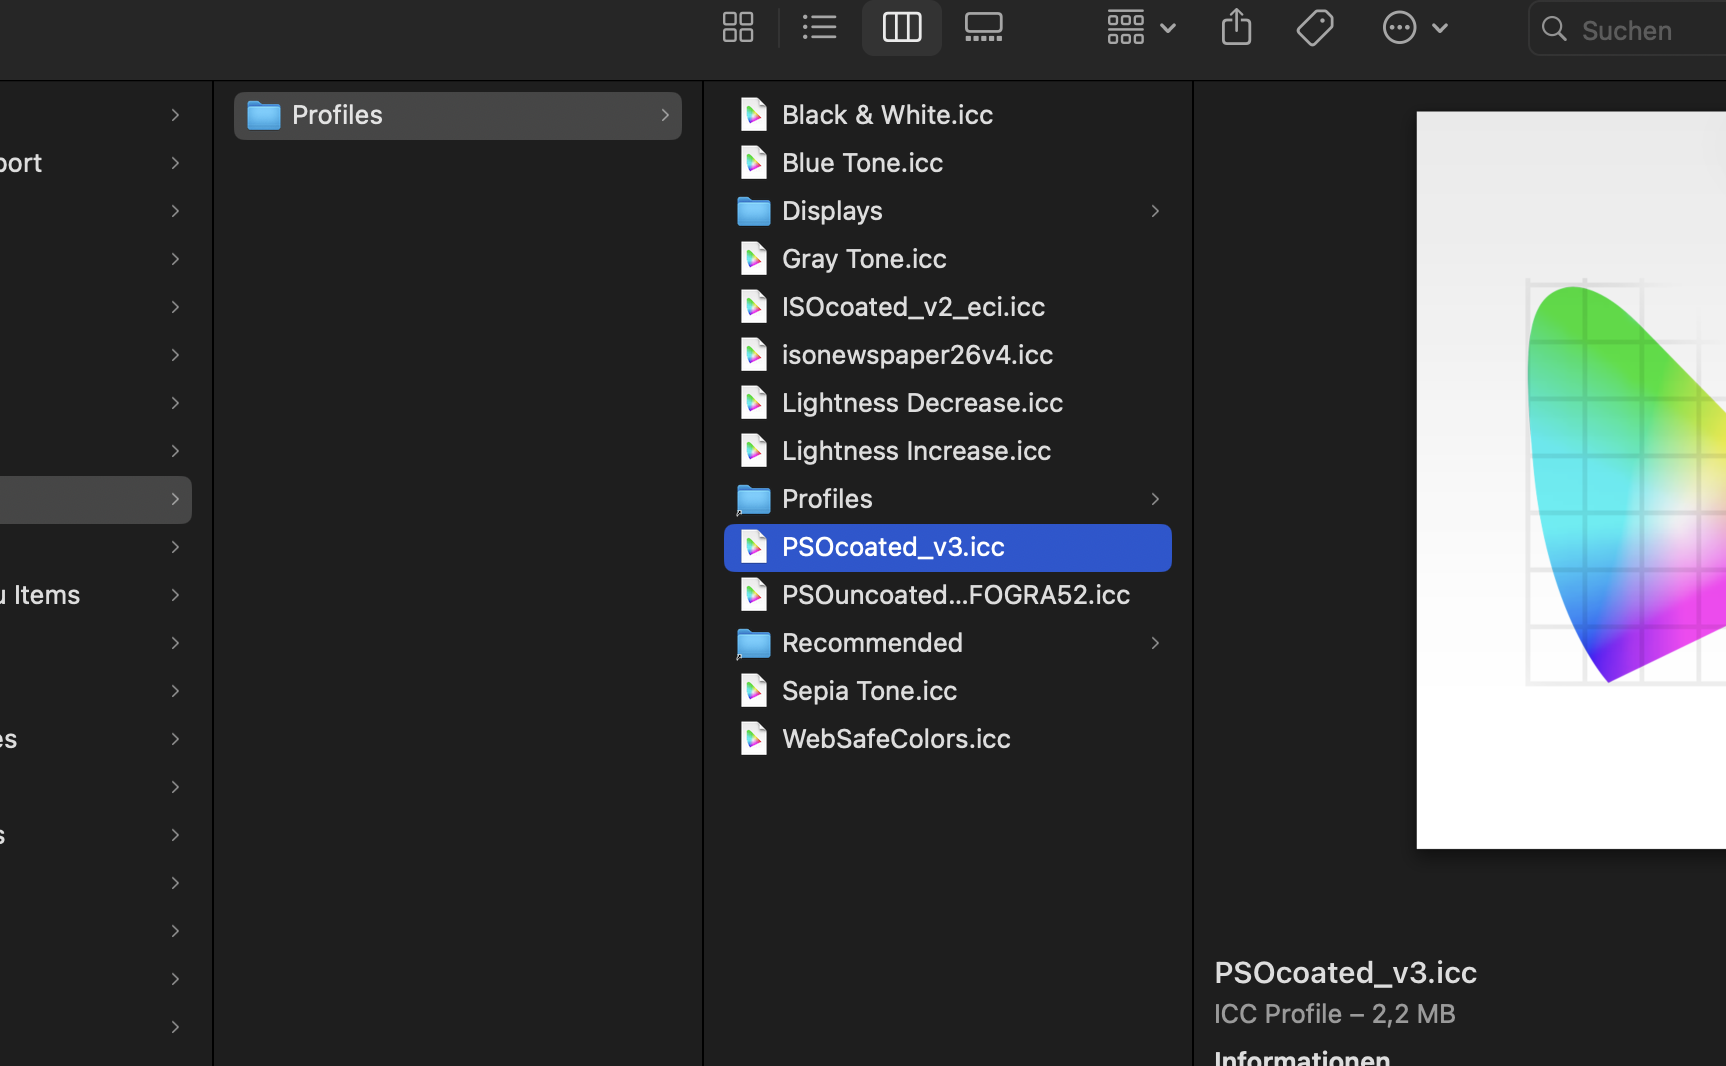
Task: Click the Gray Tone.icc file icon
Action: (753, 259)
